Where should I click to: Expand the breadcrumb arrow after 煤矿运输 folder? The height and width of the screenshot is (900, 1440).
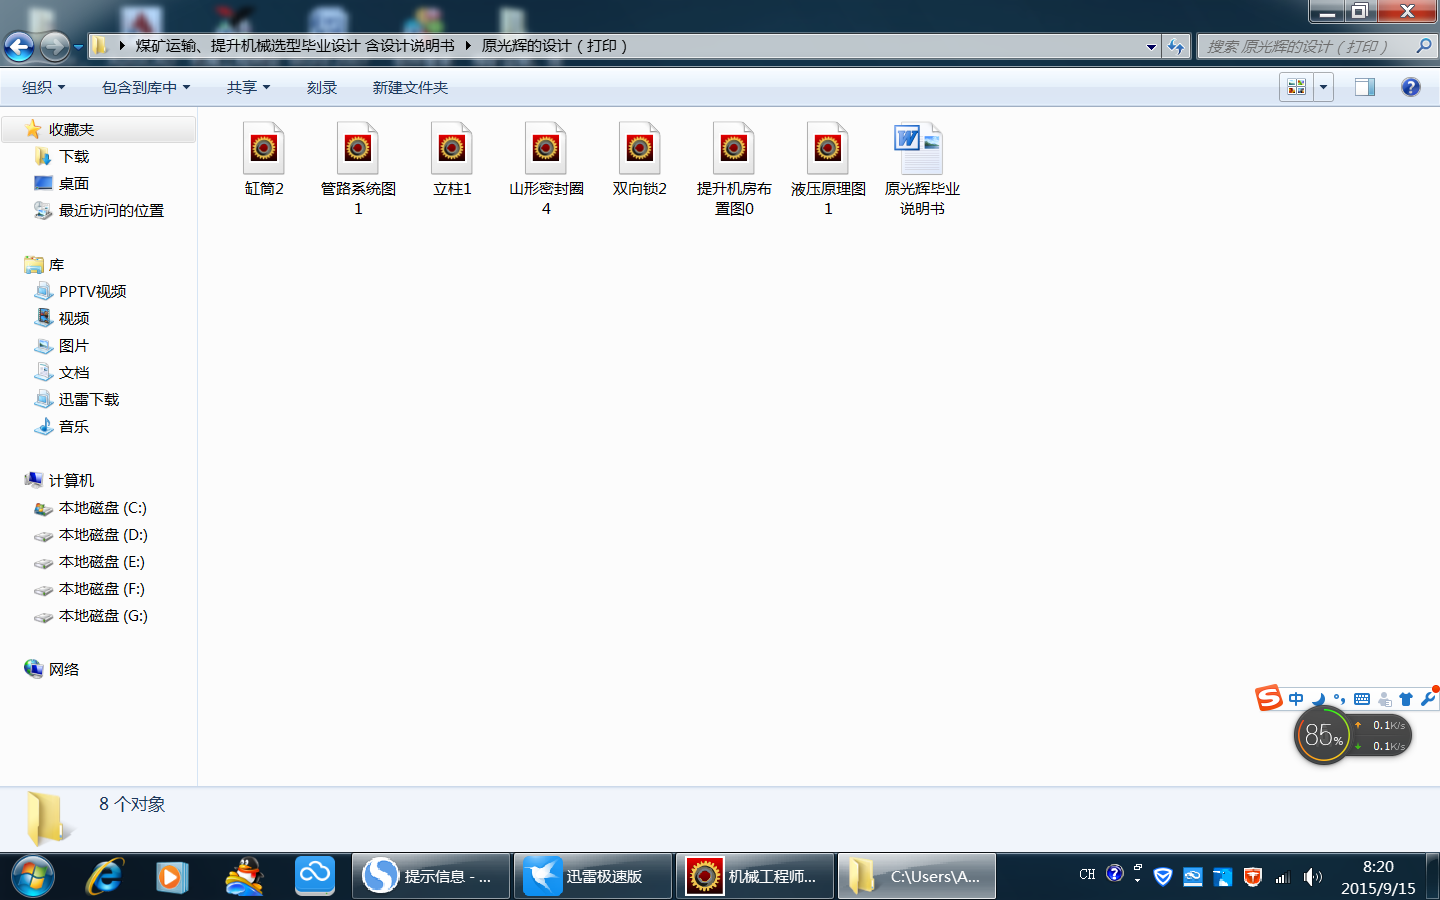[468, 46]
